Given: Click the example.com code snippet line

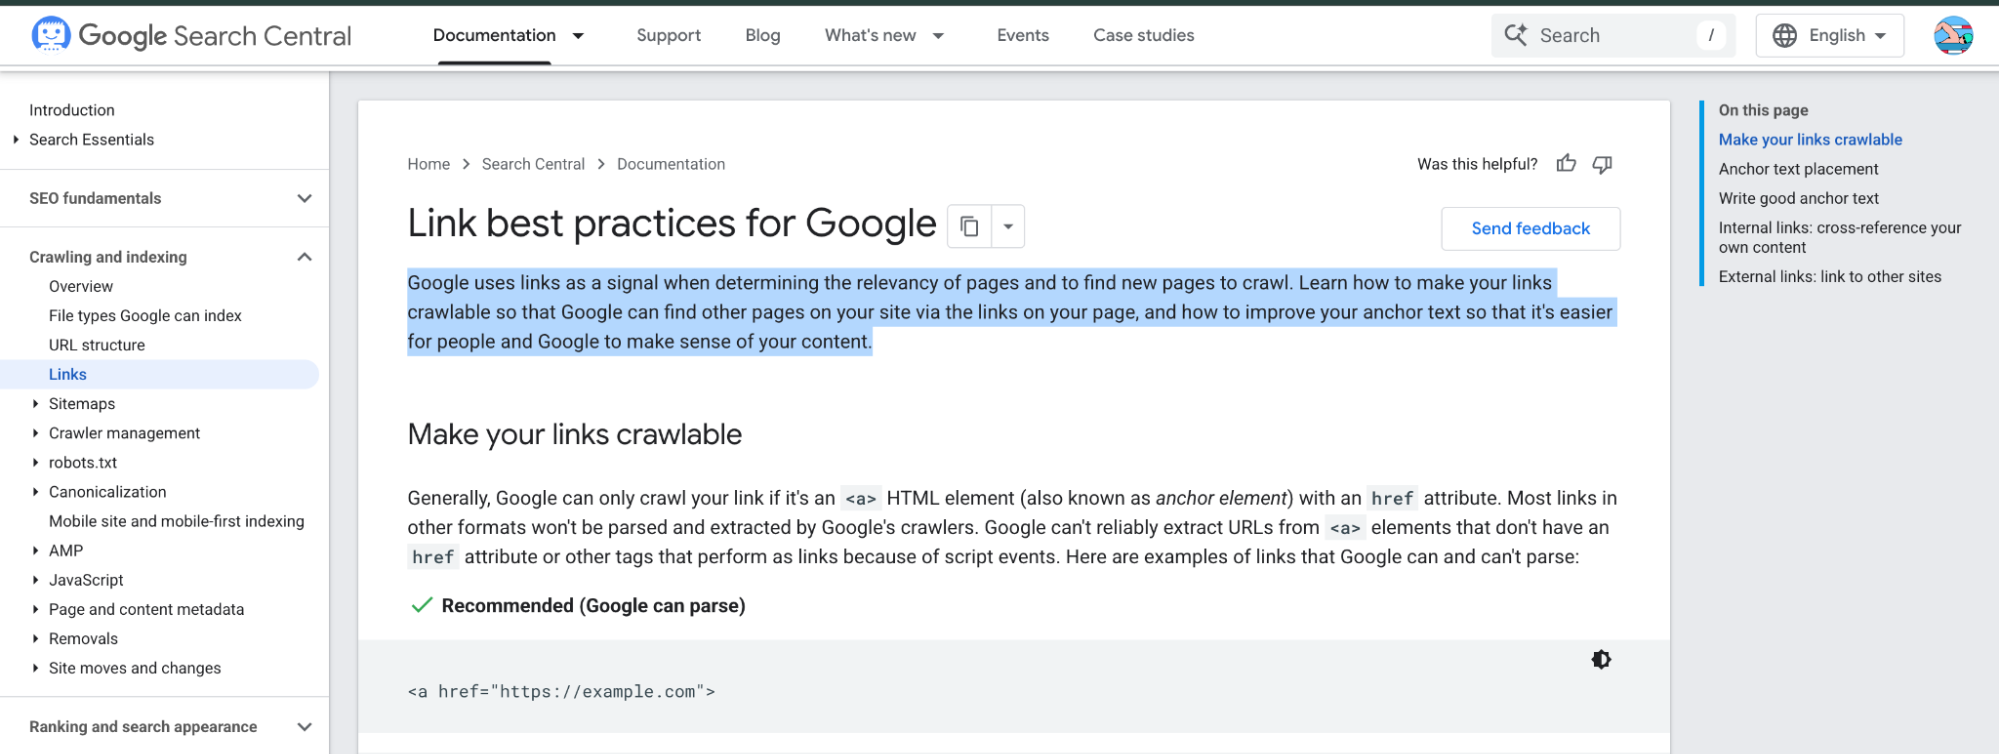Looking at the screenshot, I should click(x=561, y=692).
